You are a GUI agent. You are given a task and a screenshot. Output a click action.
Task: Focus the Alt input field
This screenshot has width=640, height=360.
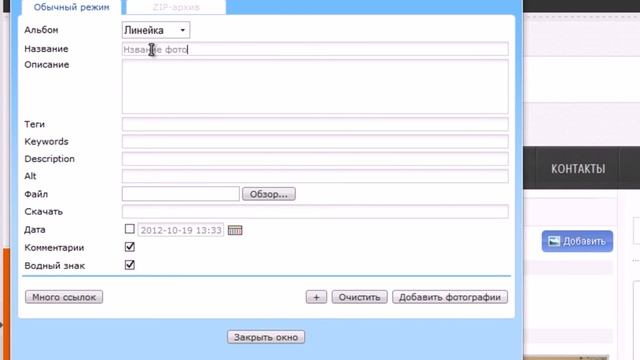tap(315, 176)
